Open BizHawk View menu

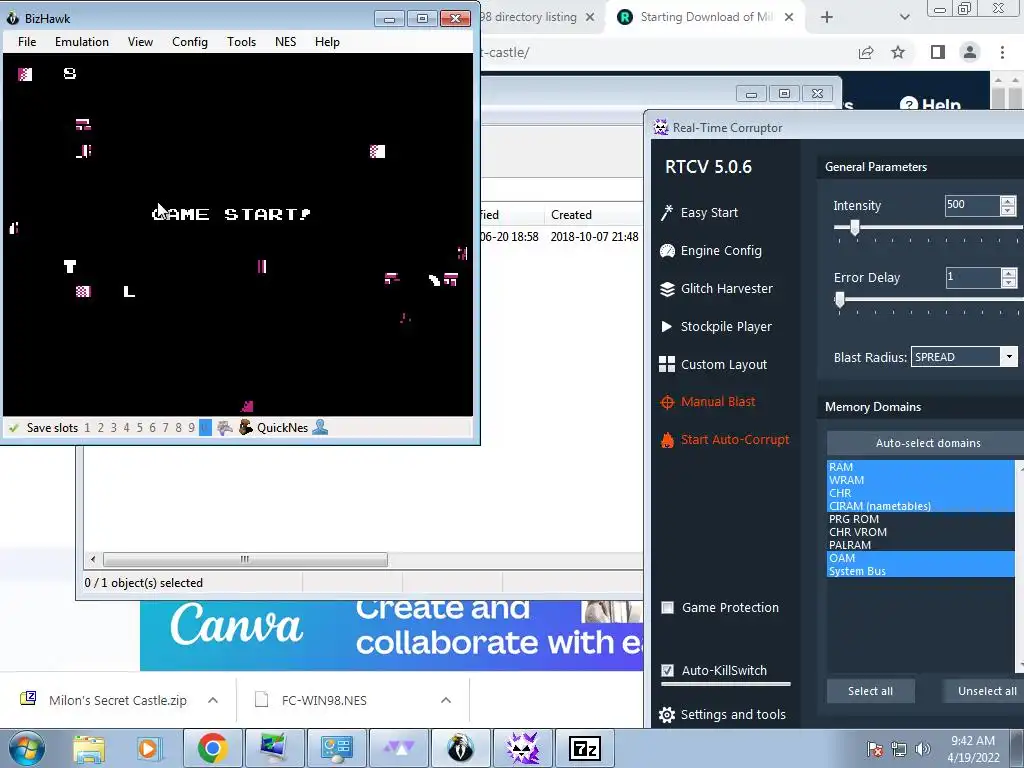[140, 42]
